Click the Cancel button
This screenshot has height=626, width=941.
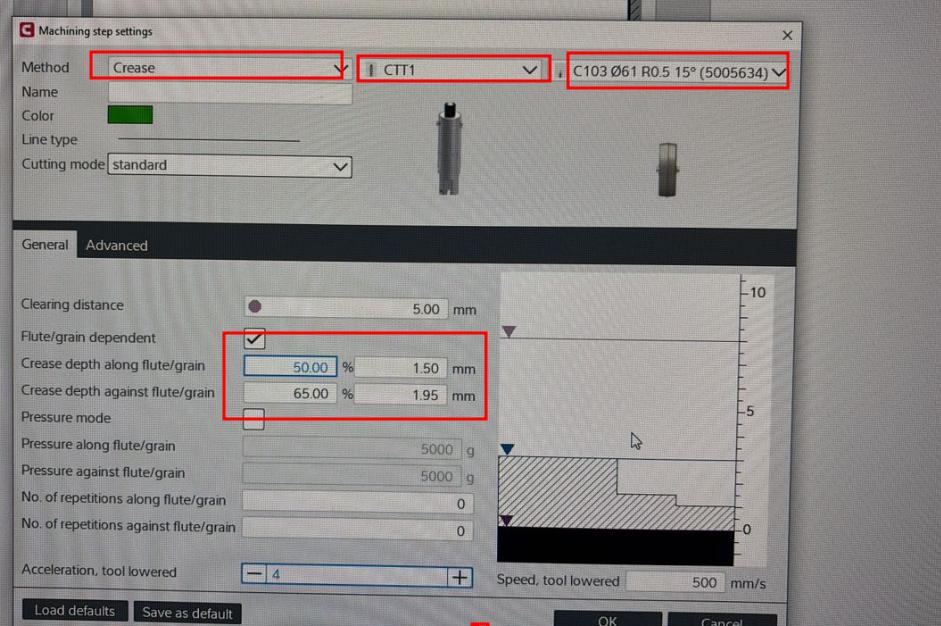[x=722, y=621]
